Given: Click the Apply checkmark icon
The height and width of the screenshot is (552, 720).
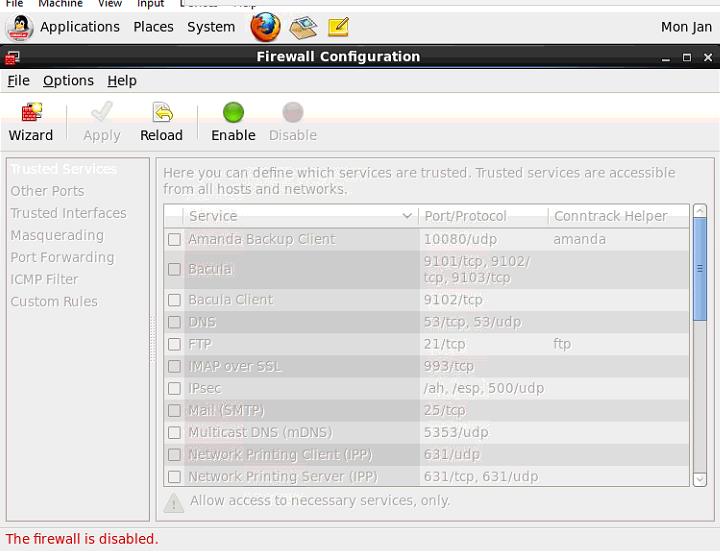Looking at the screenshot, I should click(102, 112).
